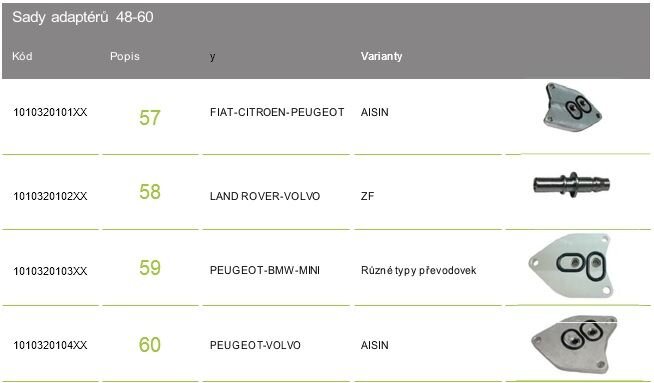View the PEUGEOT-VOLVO AISIN adapter image
Image resolution: width=654 pixels, height=383 pixels.
click(x=574, y=344)
